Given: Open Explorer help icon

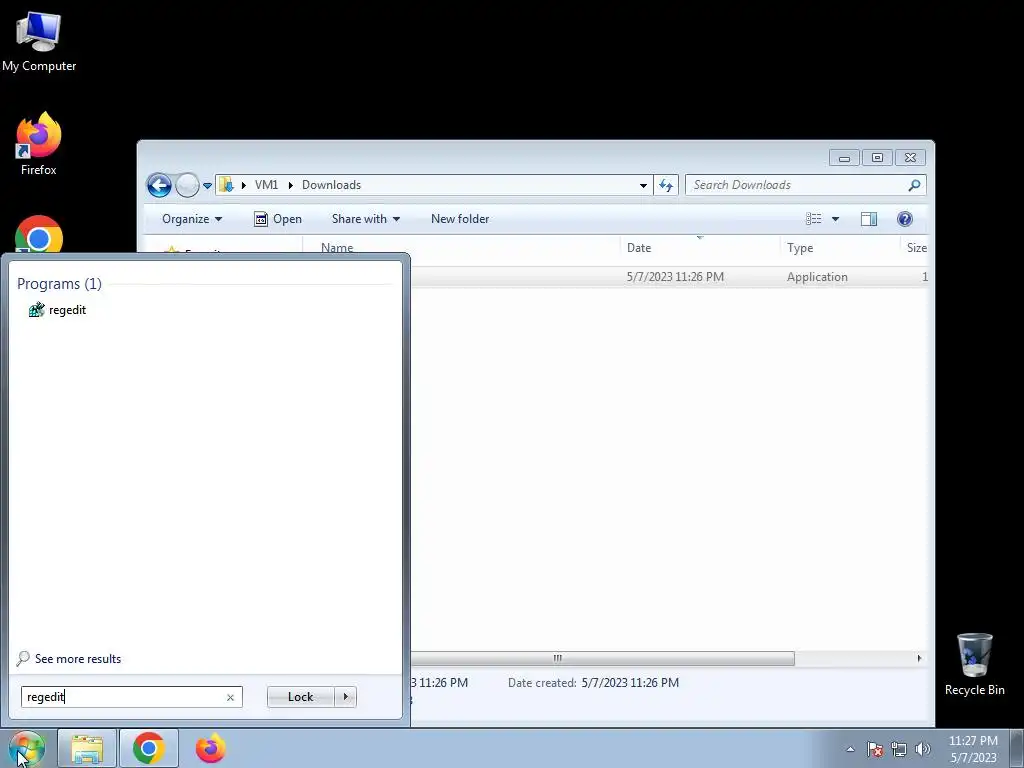Looking at the screenshot, I should (x=904, y=219).
